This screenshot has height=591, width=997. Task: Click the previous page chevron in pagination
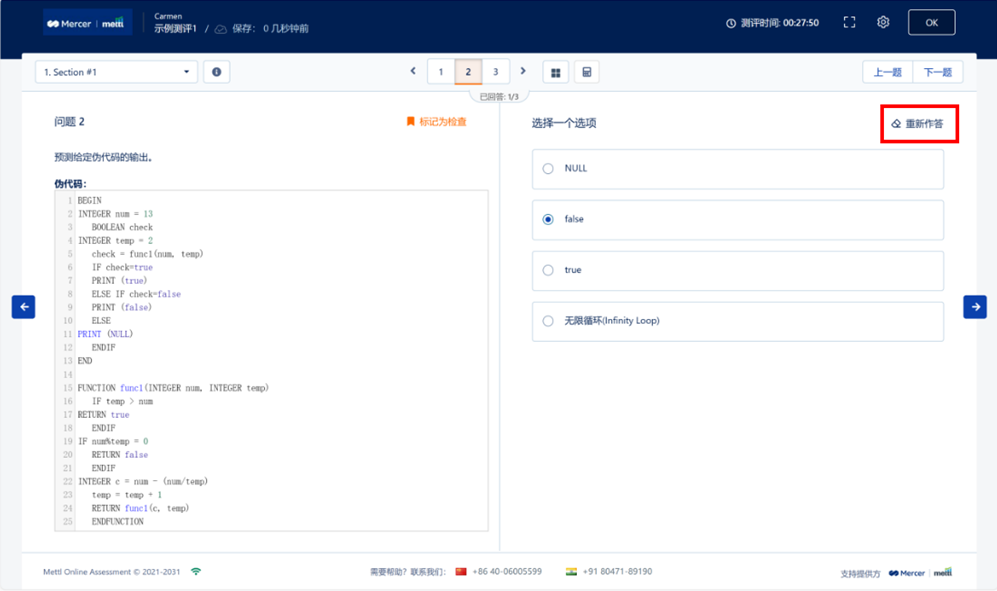click(x=413, y=71)
